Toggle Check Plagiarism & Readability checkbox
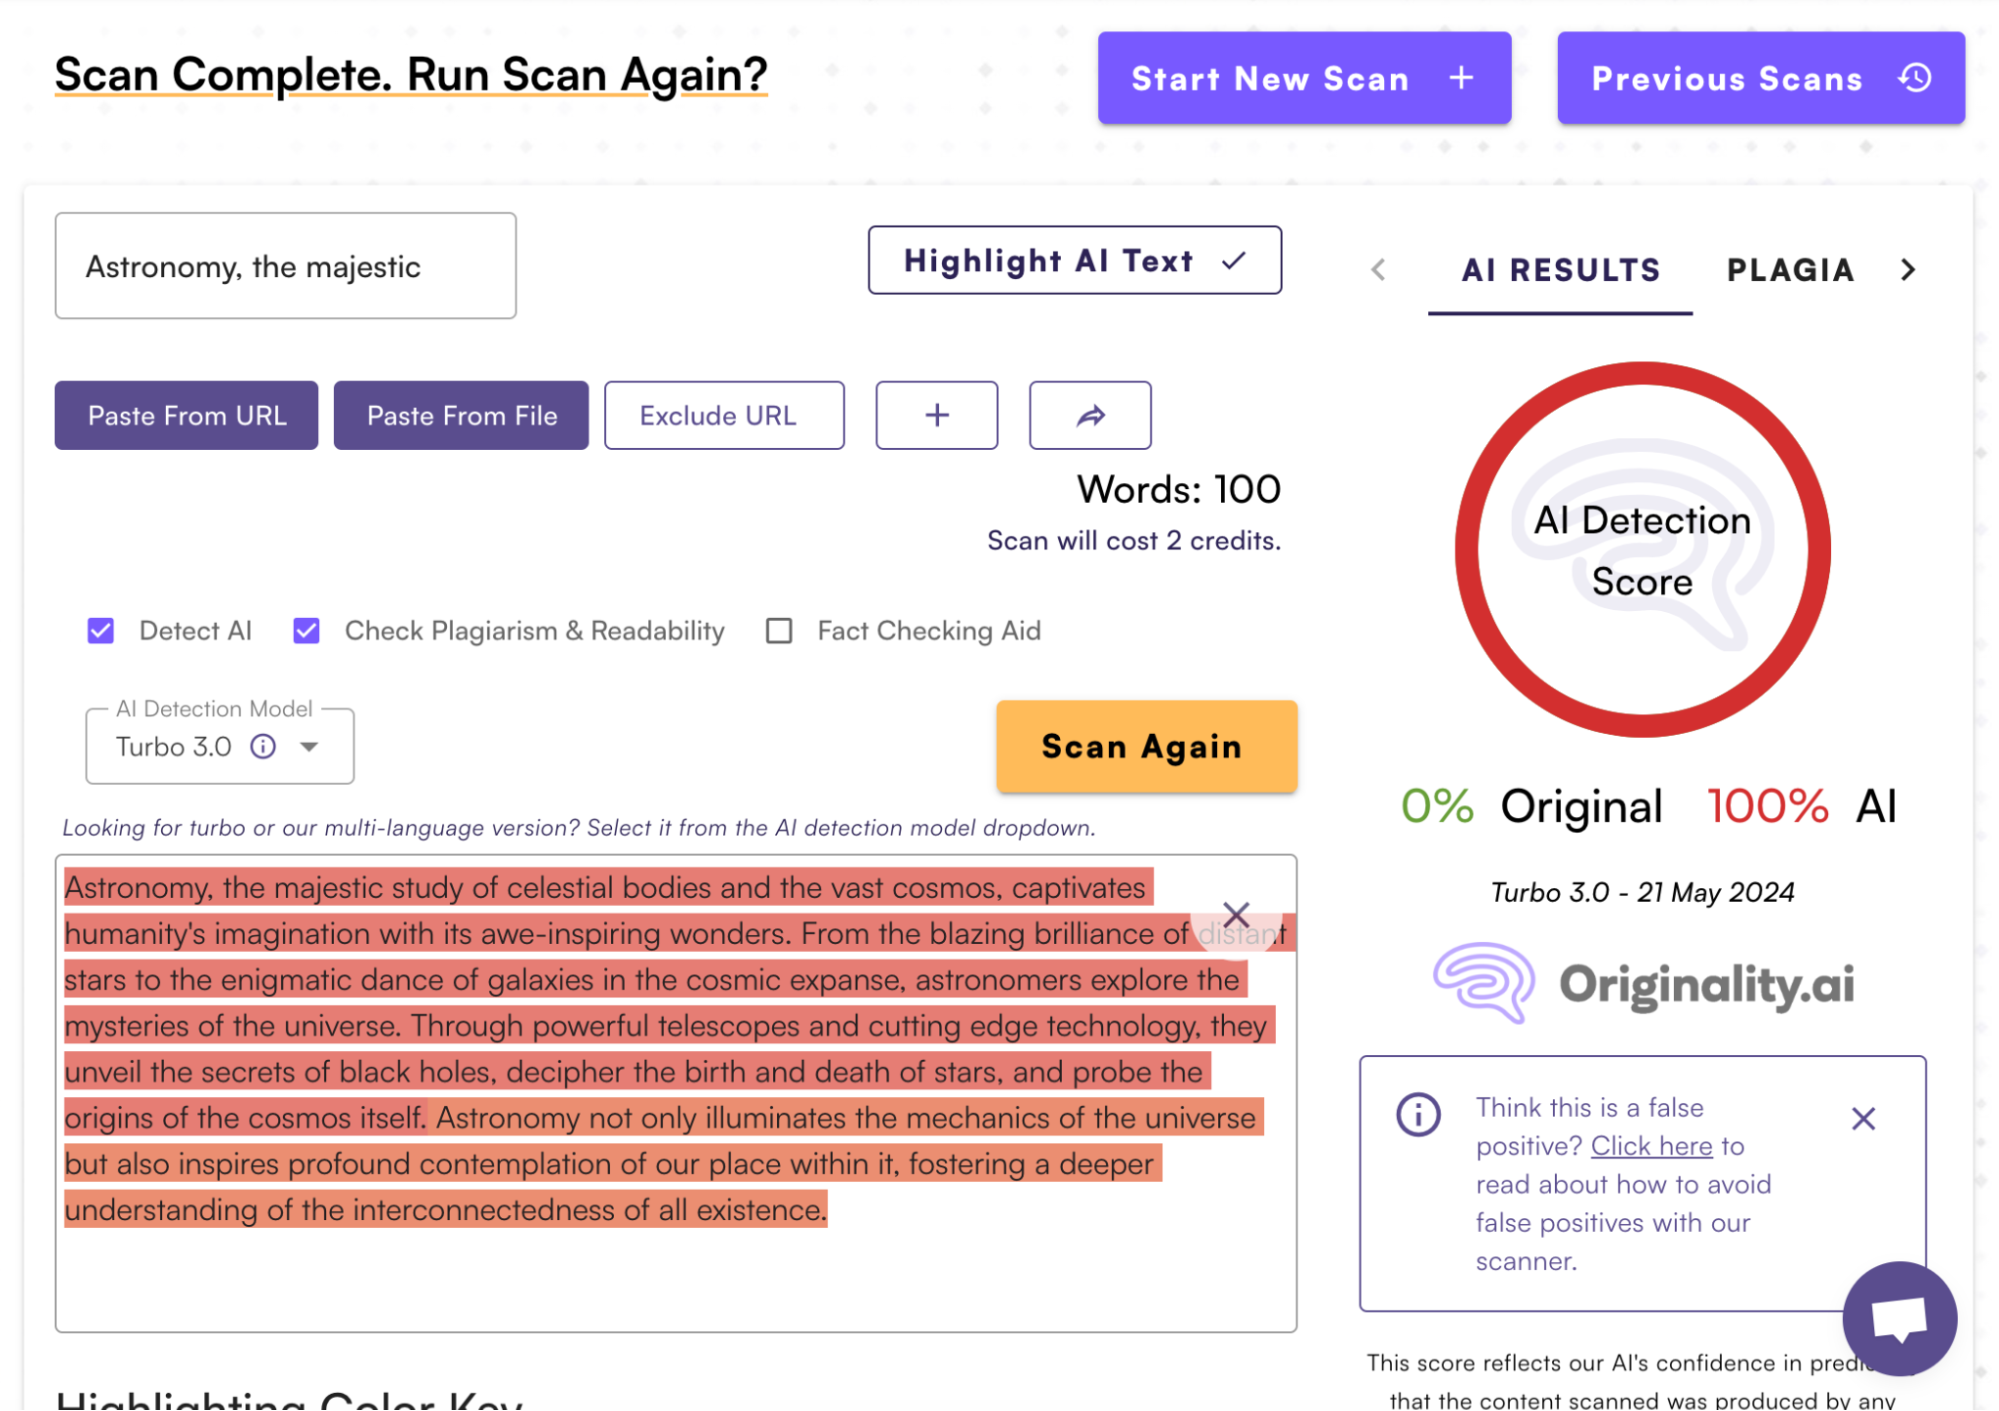Viewport: 1999px width, 1411px height. click(x=306, y=631)
